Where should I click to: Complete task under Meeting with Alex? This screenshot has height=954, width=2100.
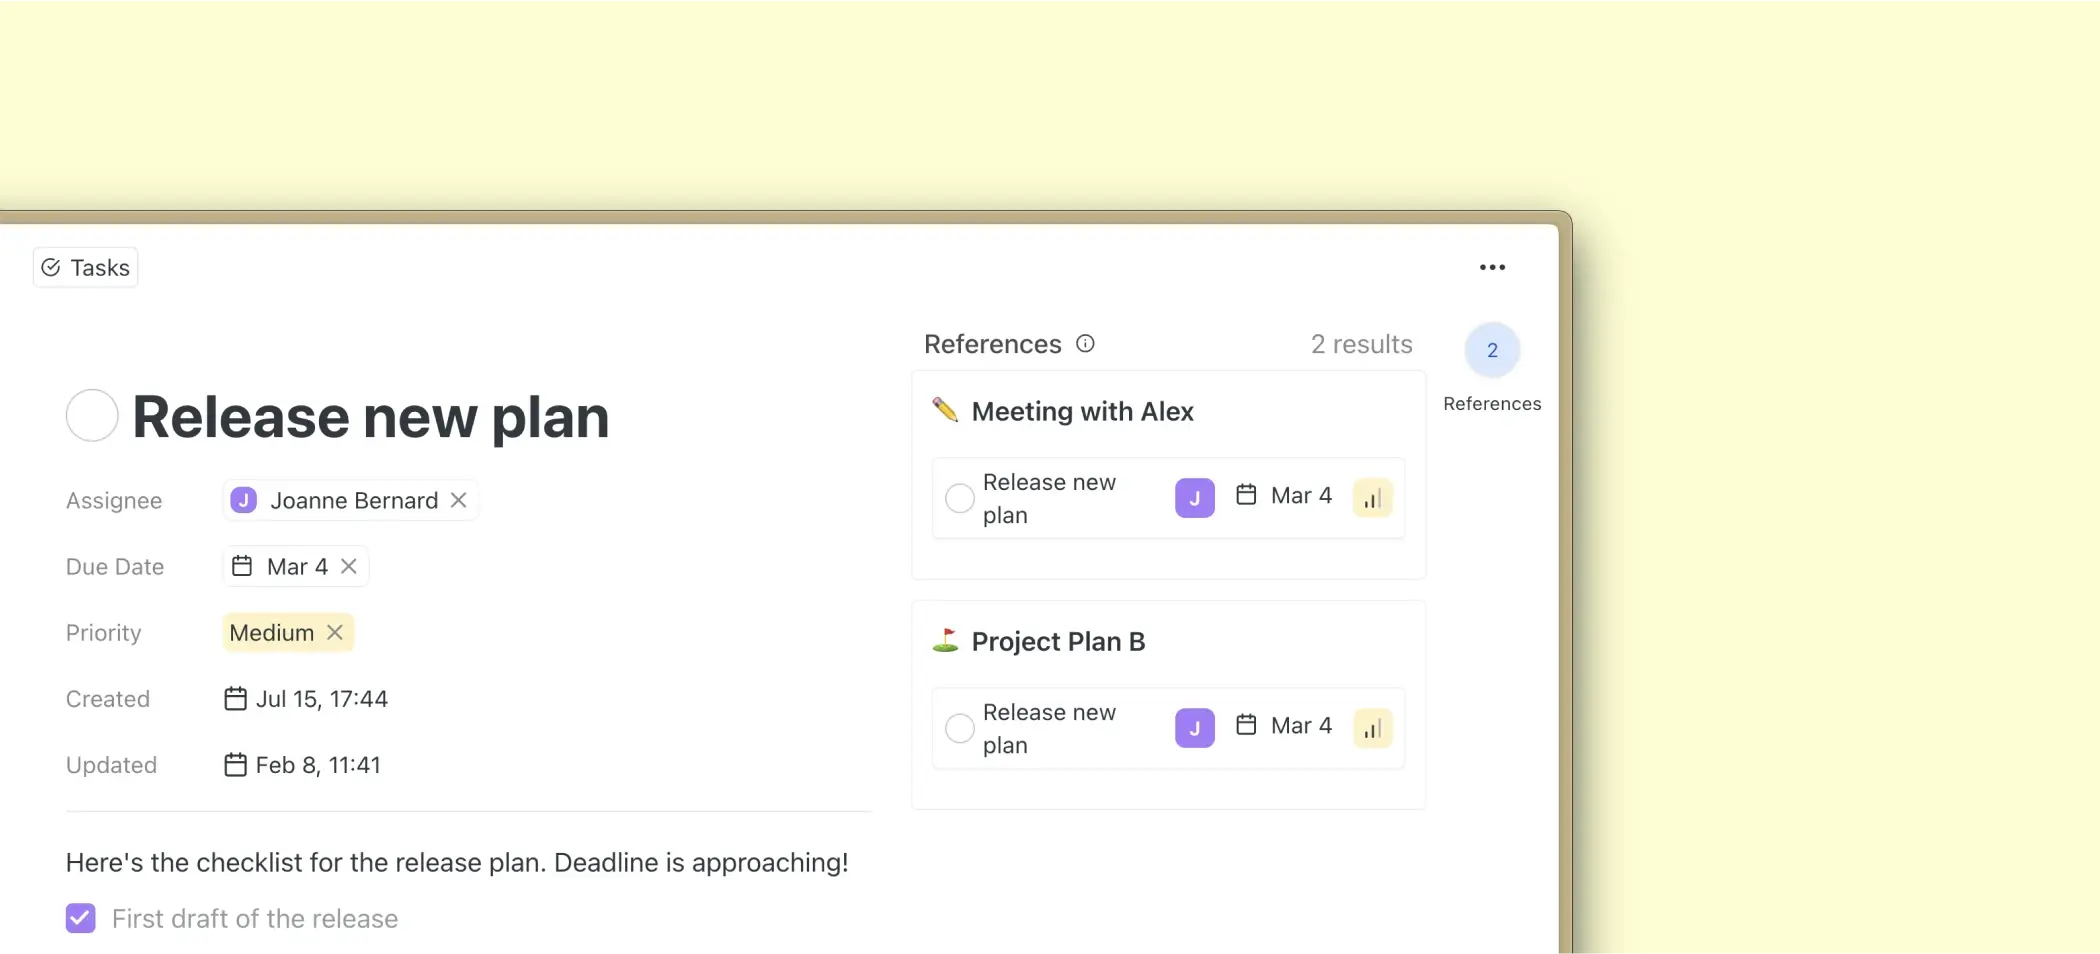pos(959,498)
